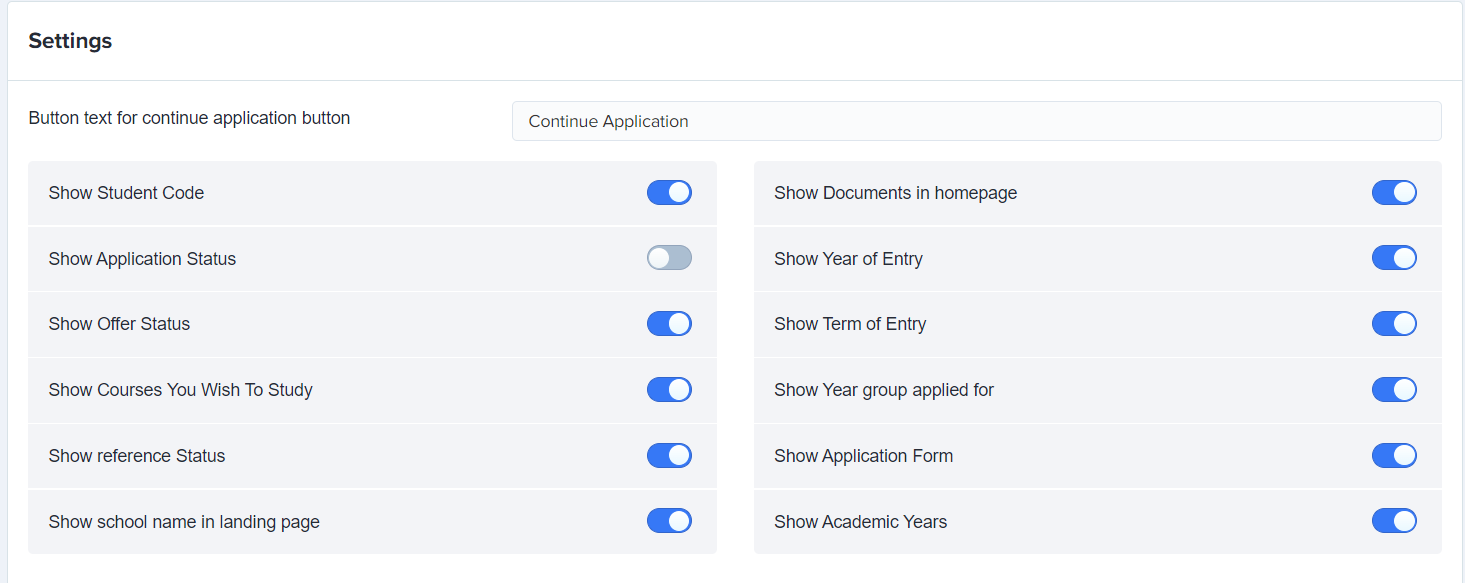Toggle Show Documents in homepage switch

coord(1394,193)
